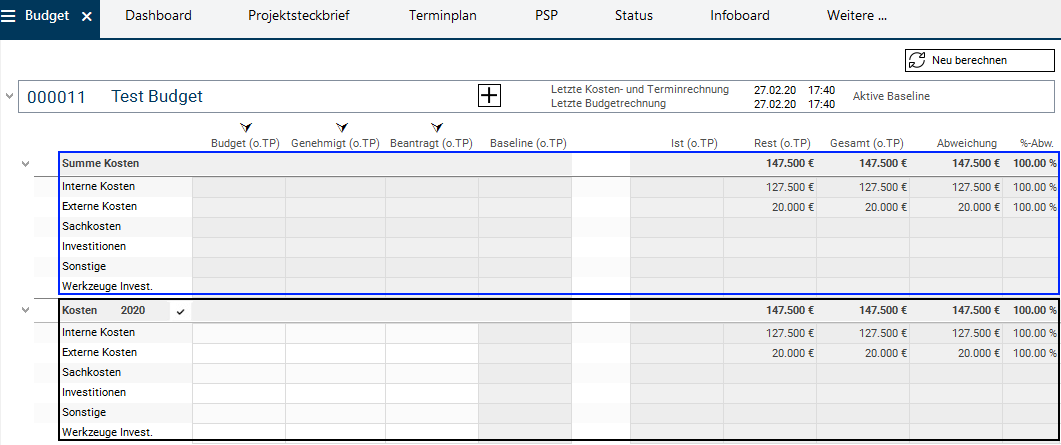Screen dimensions: 1061x445
Task: Select the Status tab
Action: click(x=634, y=16)
